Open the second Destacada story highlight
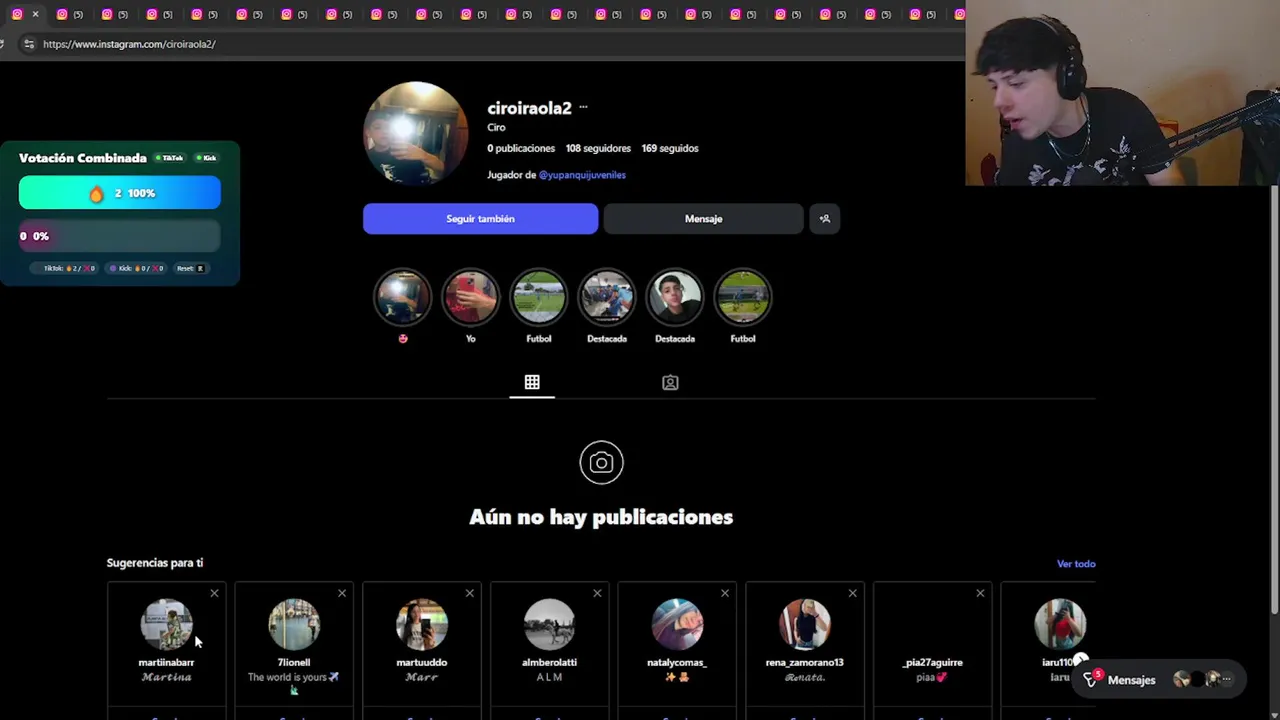The width and height of the screenshot is (1280, 720). (675, 298)
